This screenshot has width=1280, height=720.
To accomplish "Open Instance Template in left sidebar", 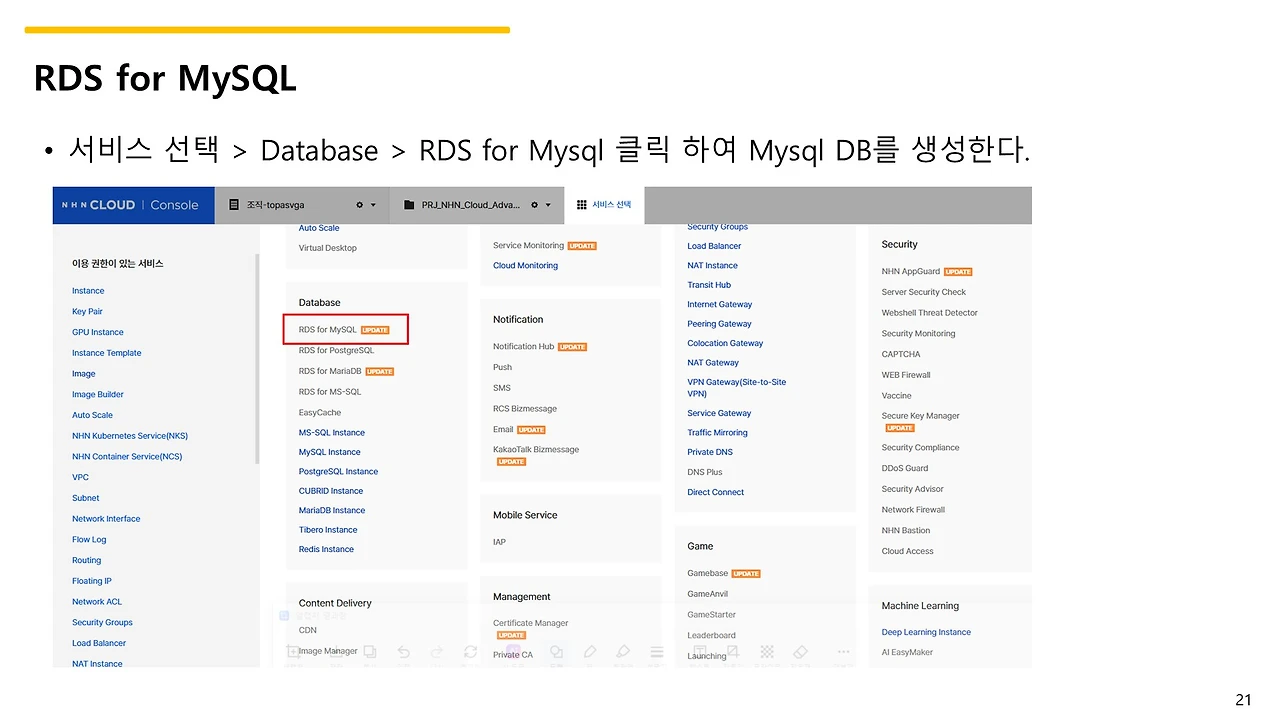I will pos(107,353).
